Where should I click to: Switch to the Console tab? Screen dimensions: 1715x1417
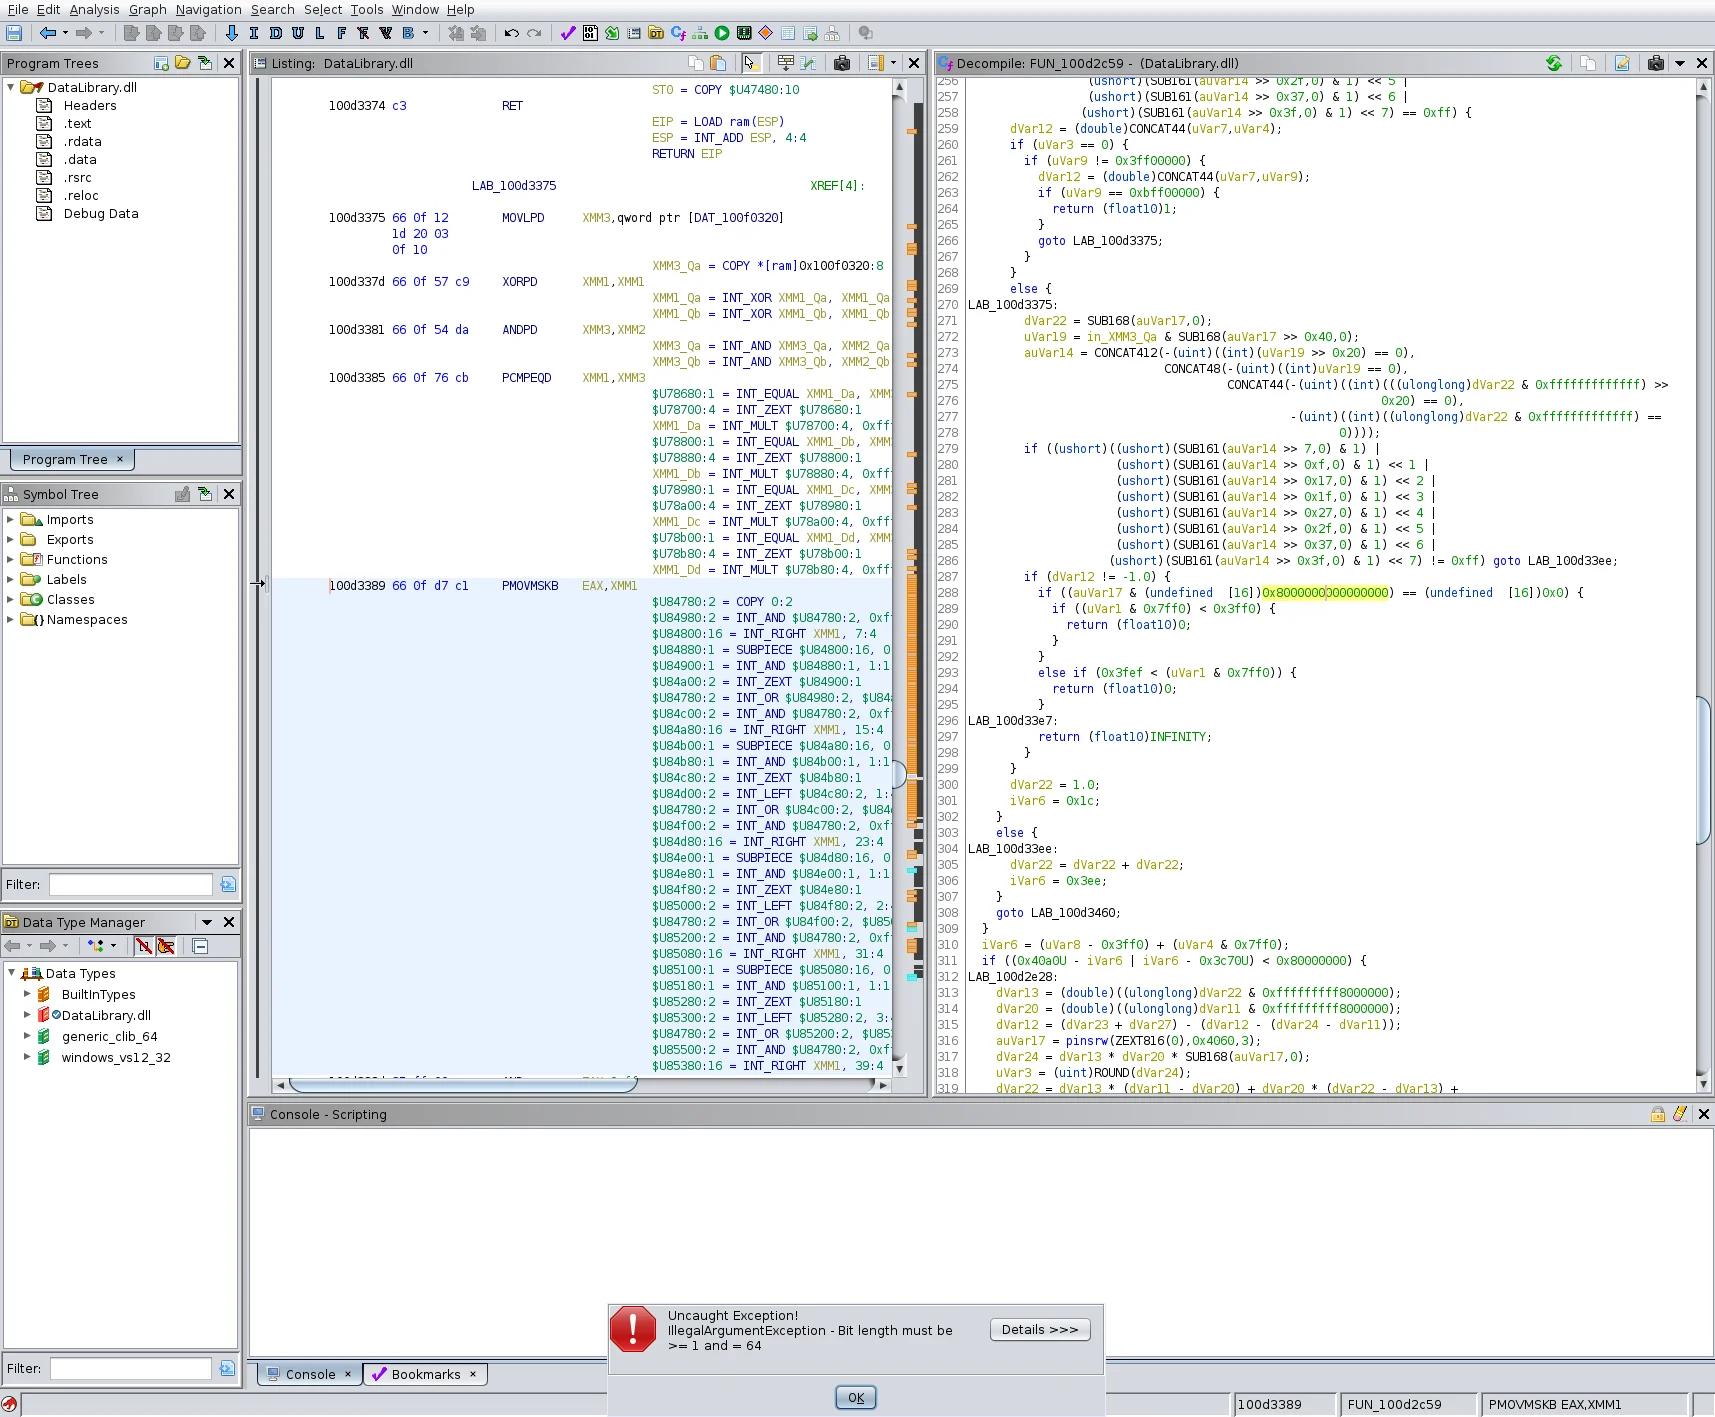[x=310, y=1374]
